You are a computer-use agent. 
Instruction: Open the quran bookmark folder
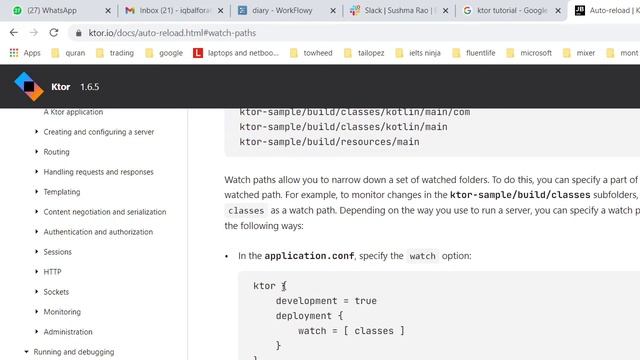tap(68, 53)
